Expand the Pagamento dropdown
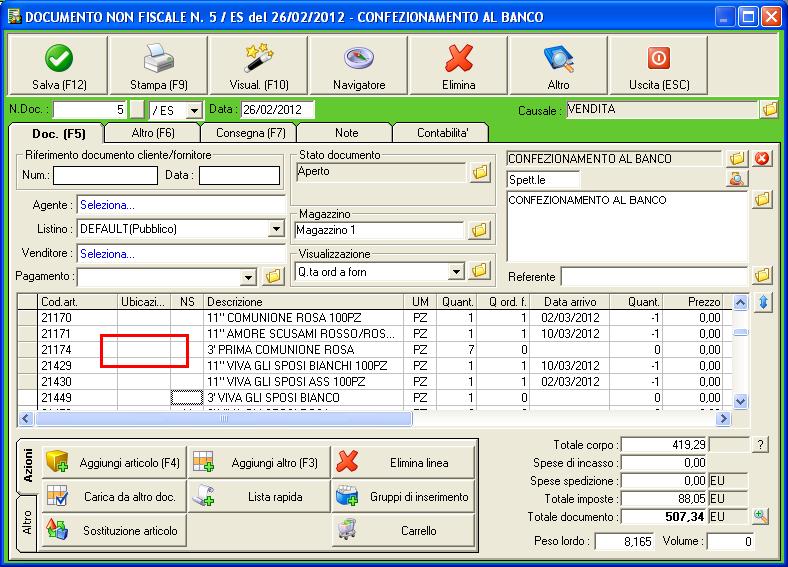The width and height of the screenshot is (788, 567). (248, 277)
